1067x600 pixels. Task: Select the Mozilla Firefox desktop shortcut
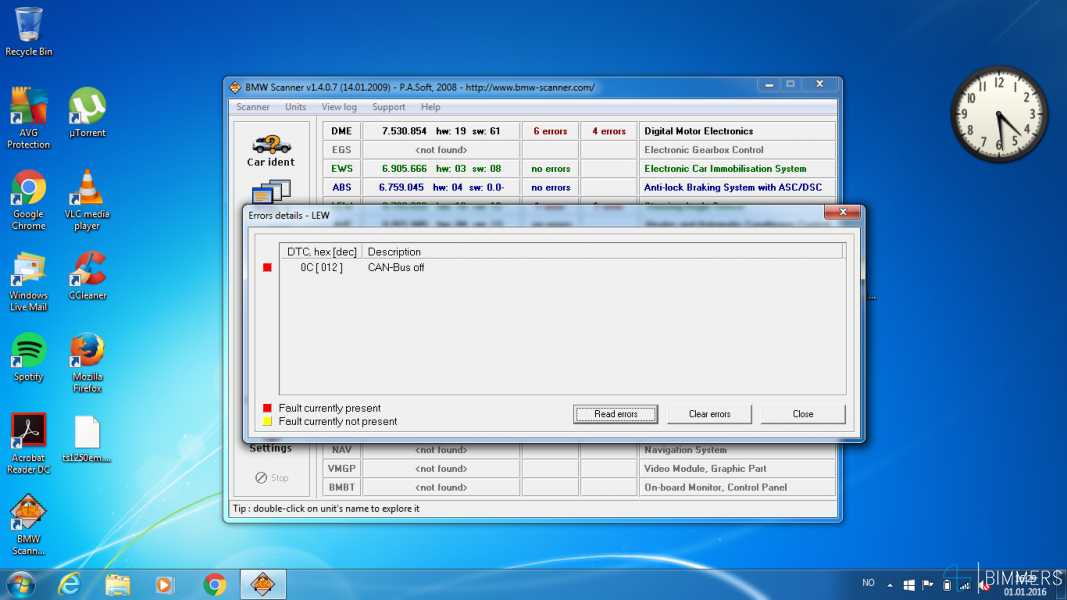pyautogui.click(x=87, y=363)
